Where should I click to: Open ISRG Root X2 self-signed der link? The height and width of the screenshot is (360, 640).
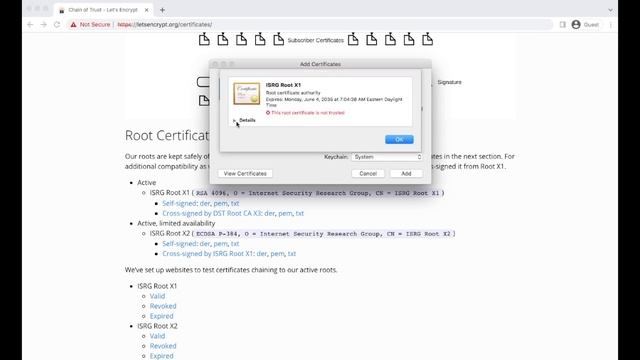tap(205, 244)
